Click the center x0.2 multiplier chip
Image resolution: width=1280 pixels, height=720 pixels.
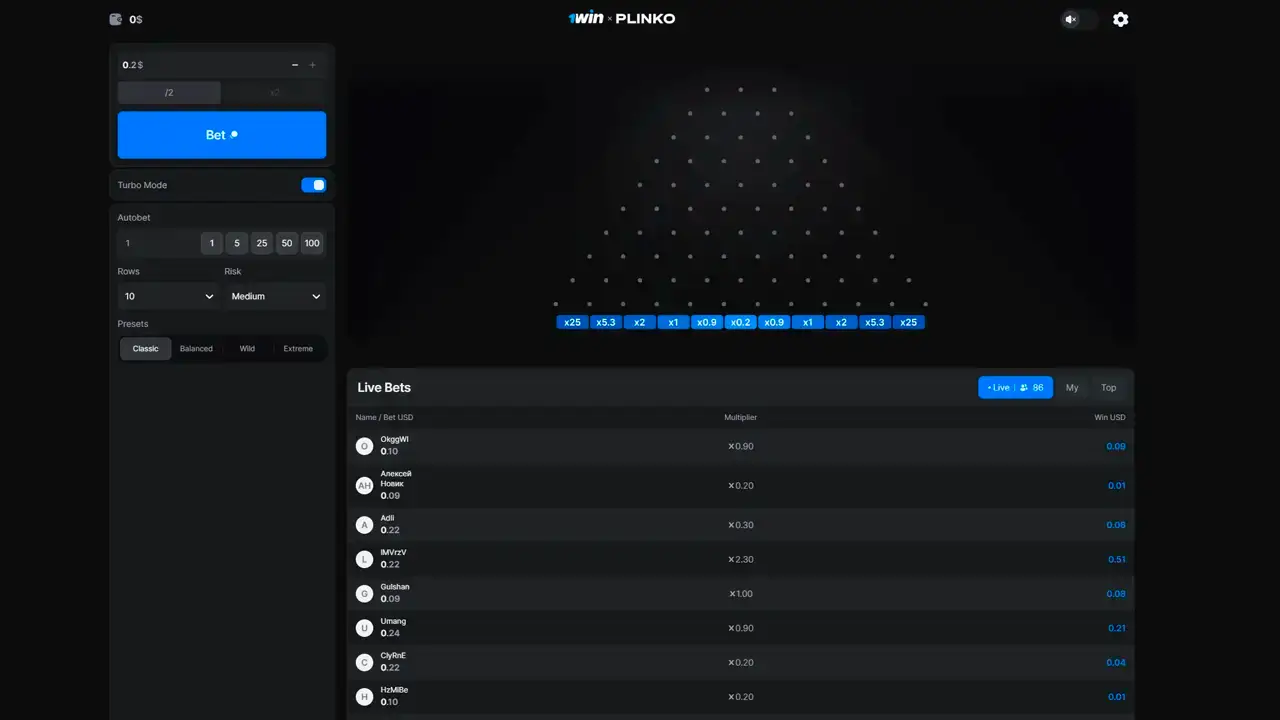point(740,322)
